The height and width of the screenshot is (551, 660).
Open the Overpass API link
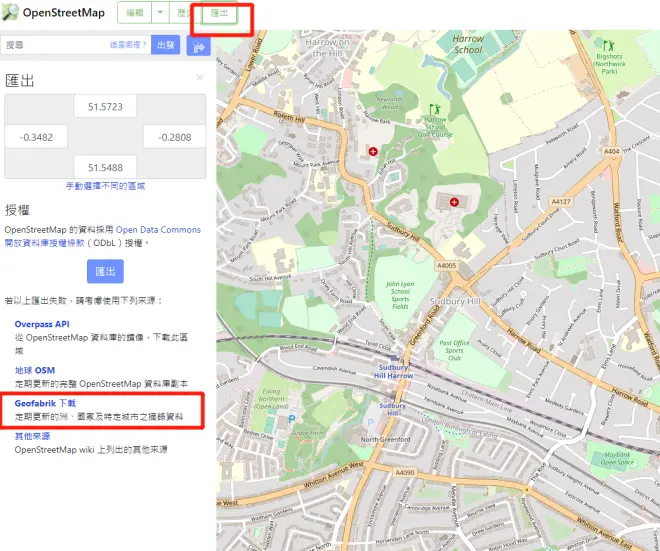point(42,324)
